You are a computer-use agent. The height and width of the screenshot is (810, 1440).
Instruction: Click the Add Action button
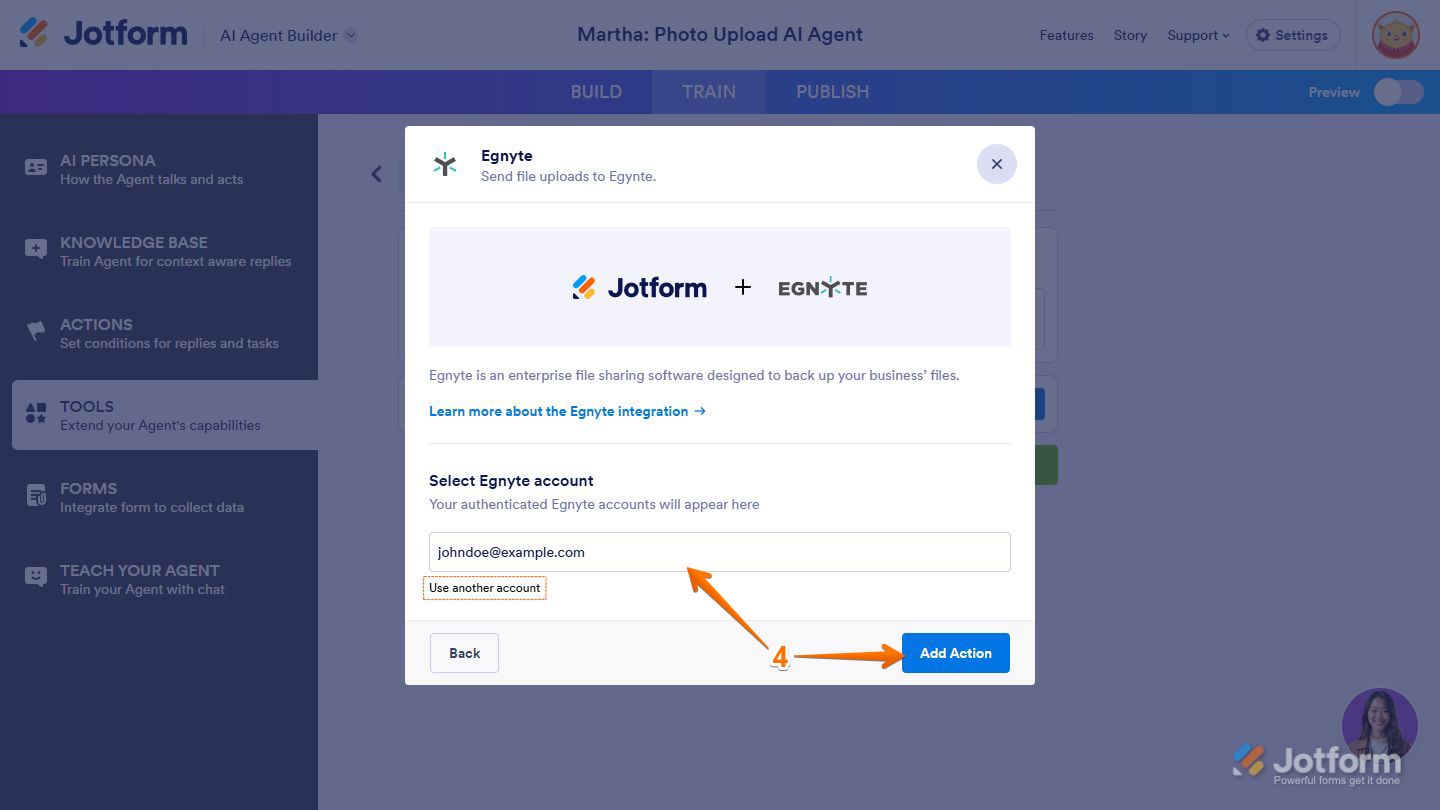click(x=956, y=653)
